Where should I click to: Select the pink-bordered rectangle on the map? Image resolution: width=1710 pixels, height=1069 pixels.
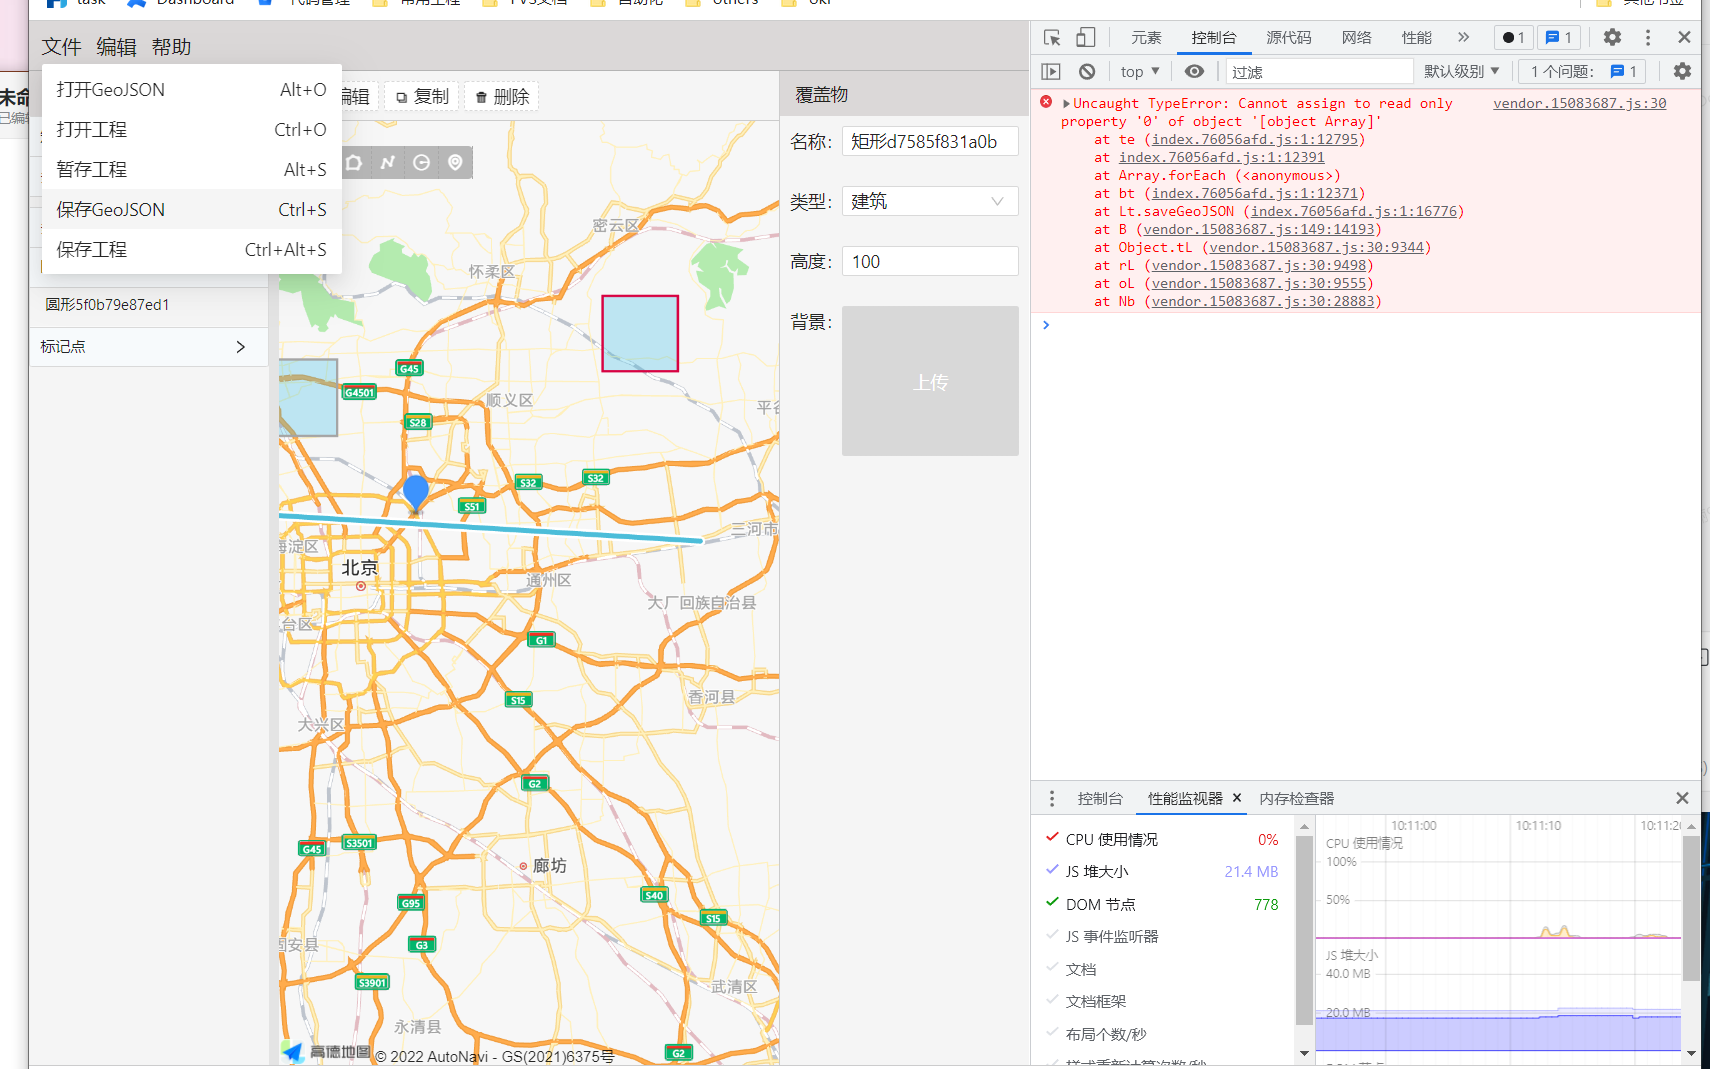pos(640,333)
